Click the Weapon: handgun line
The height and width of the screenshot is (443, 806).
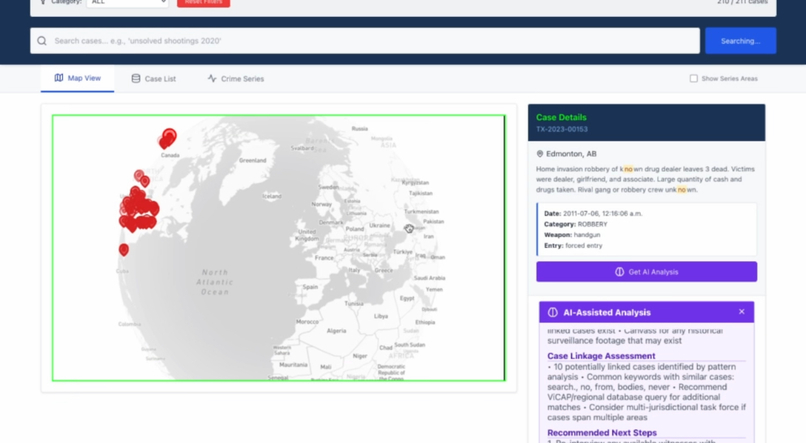point(572,235)
